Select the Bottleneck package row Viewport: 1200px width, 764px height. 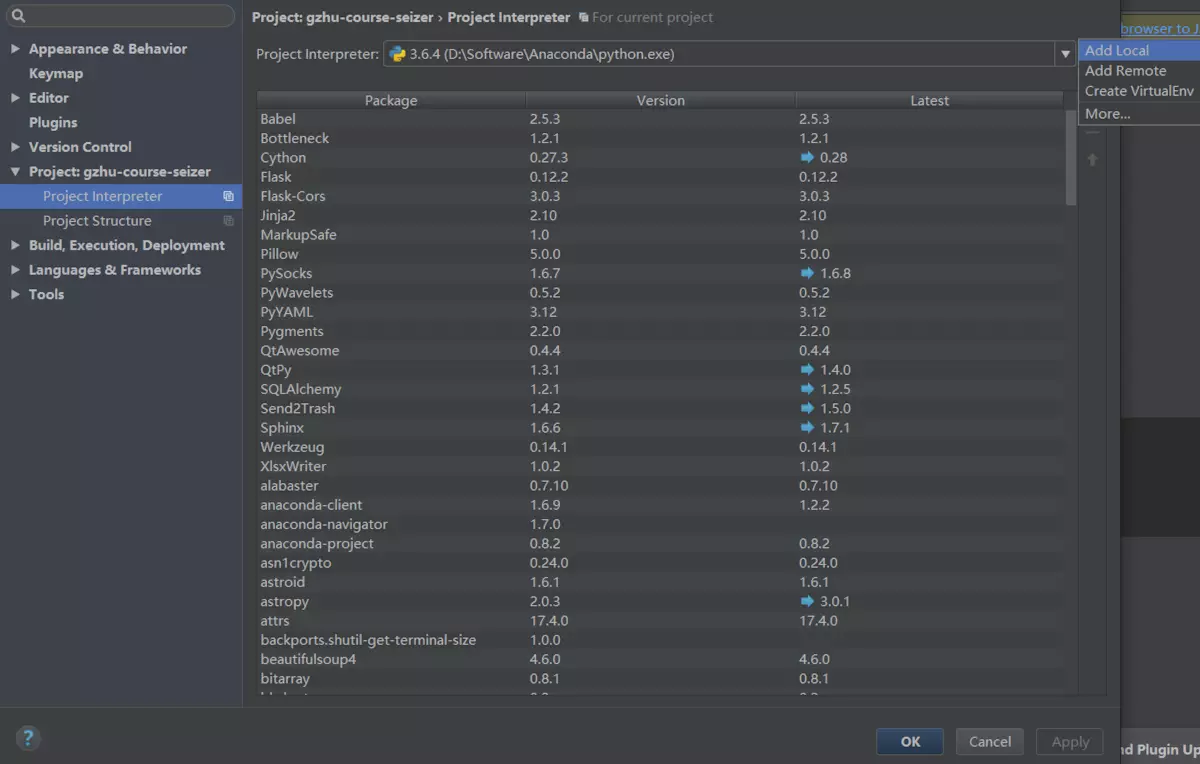pyautogui.click(x=661, y=138)
